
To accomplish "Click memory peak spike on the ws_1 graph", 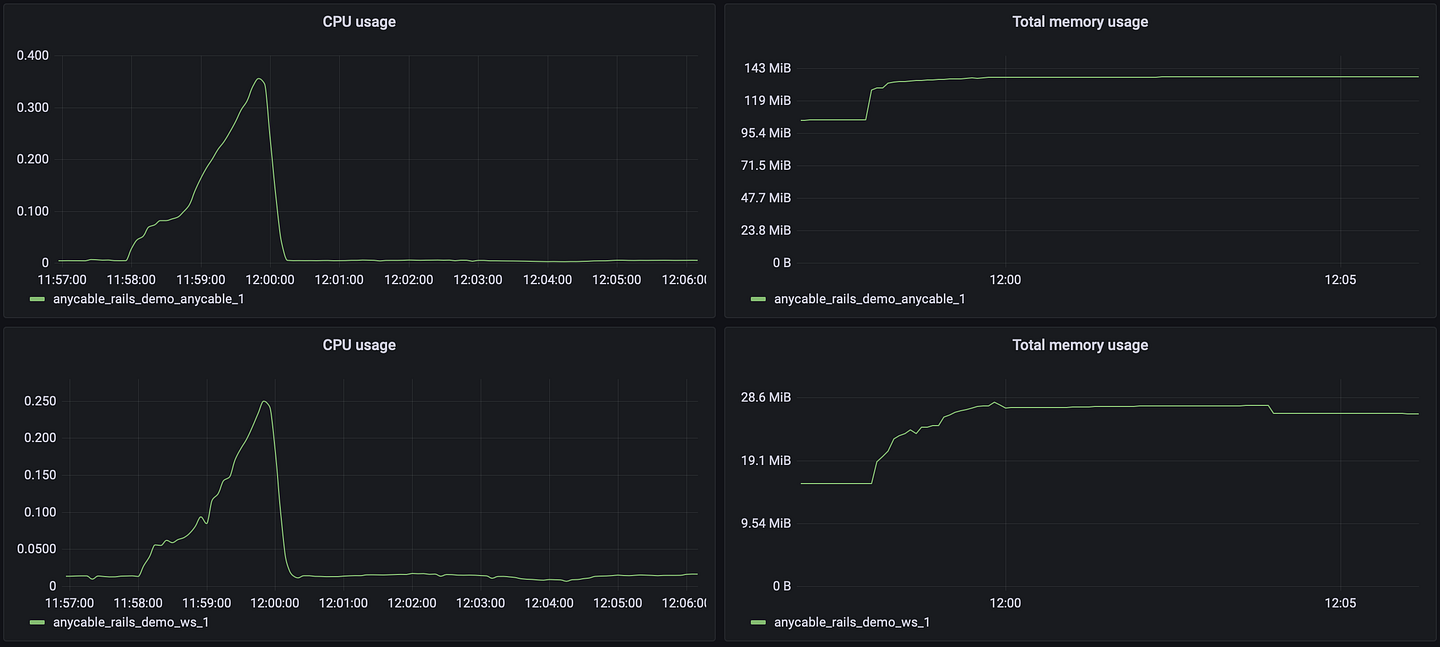I will [x=994, y=403].
